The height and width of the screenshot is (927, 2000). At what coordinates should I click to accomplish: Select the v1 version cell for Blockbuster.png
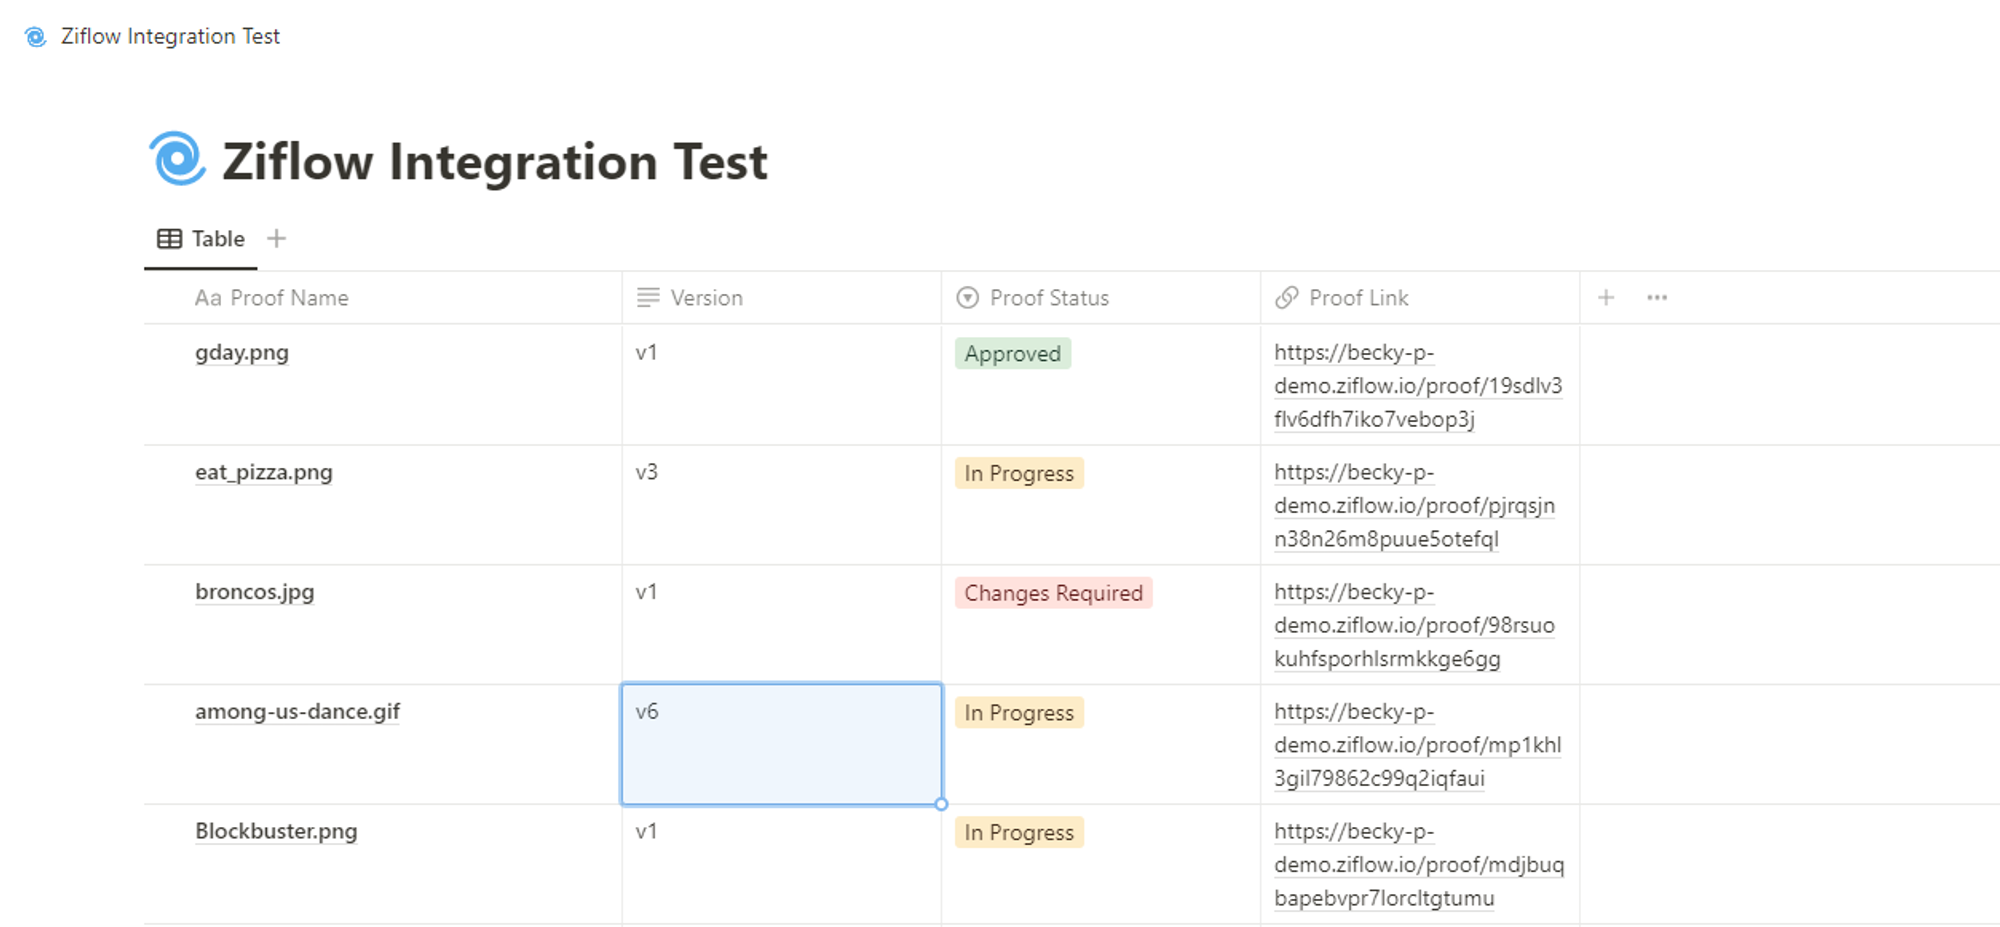coord(781,864)
